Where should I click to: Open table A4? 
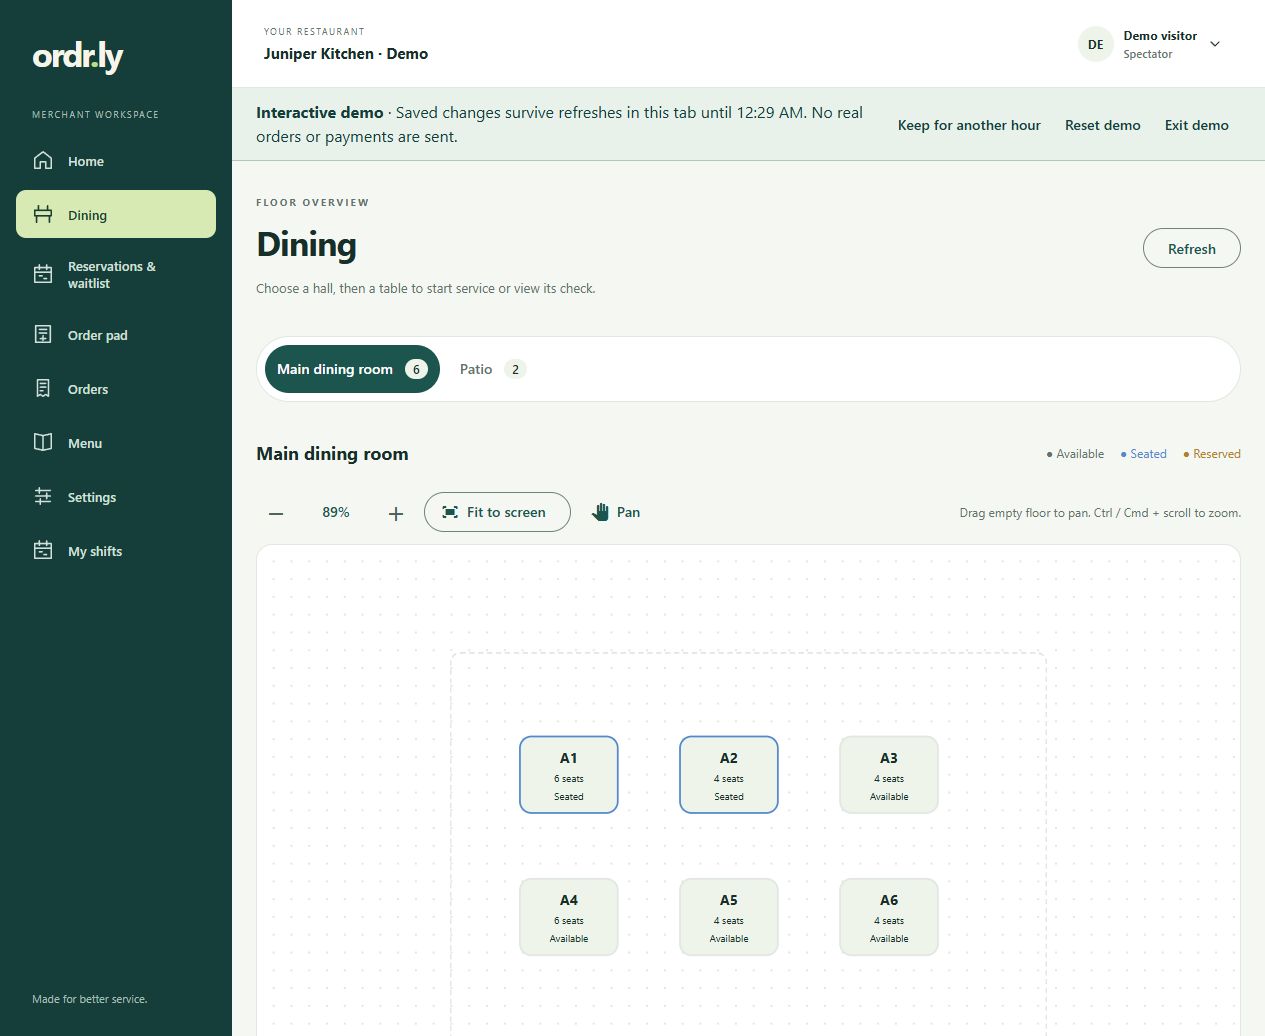click(569, 917)
